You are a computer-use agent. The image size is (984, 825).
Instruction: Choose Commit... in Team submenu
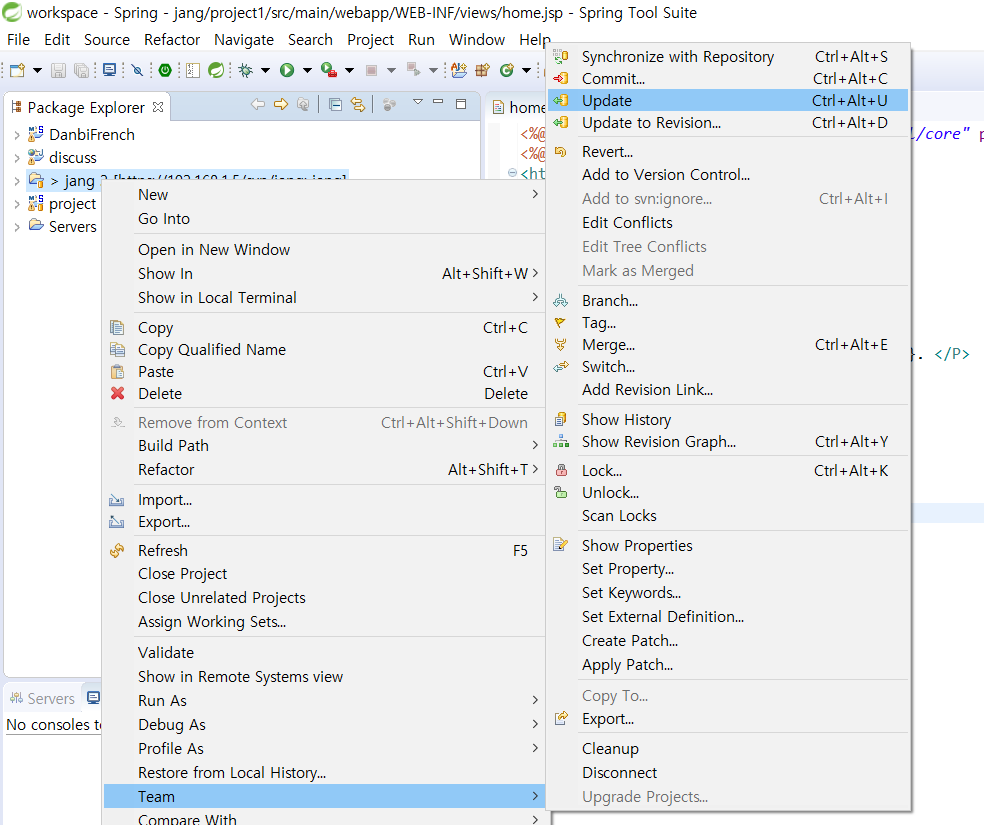[728, 78]
